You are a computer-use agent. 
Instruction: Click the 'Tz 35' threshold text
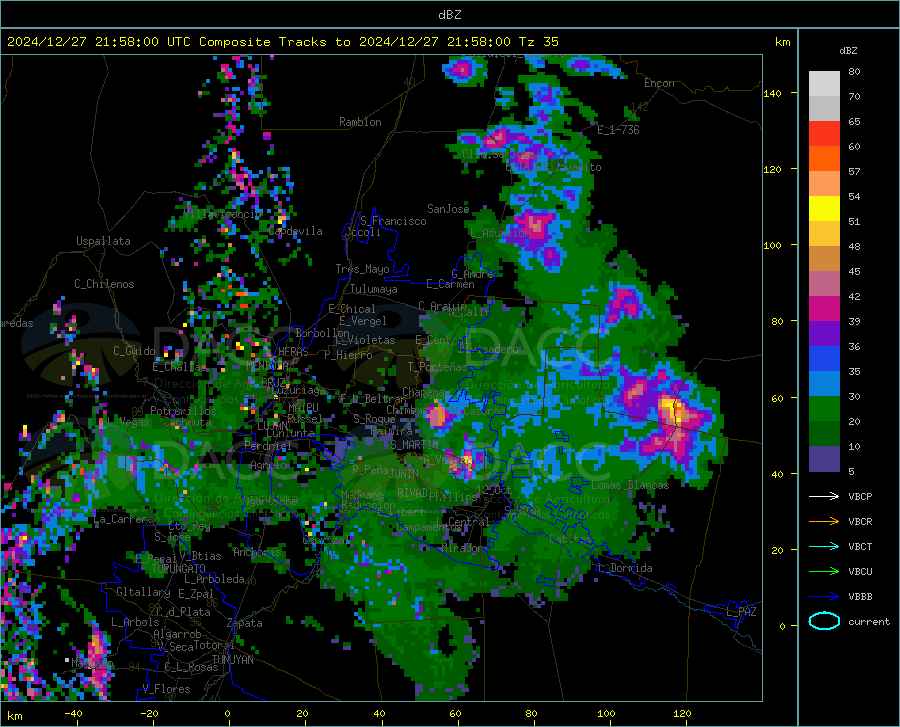click(538, 42)
